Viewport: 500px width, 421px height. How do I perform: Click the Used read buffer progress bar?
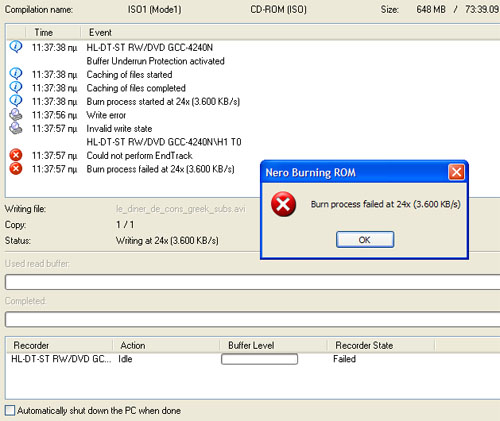tap(253, 282)
